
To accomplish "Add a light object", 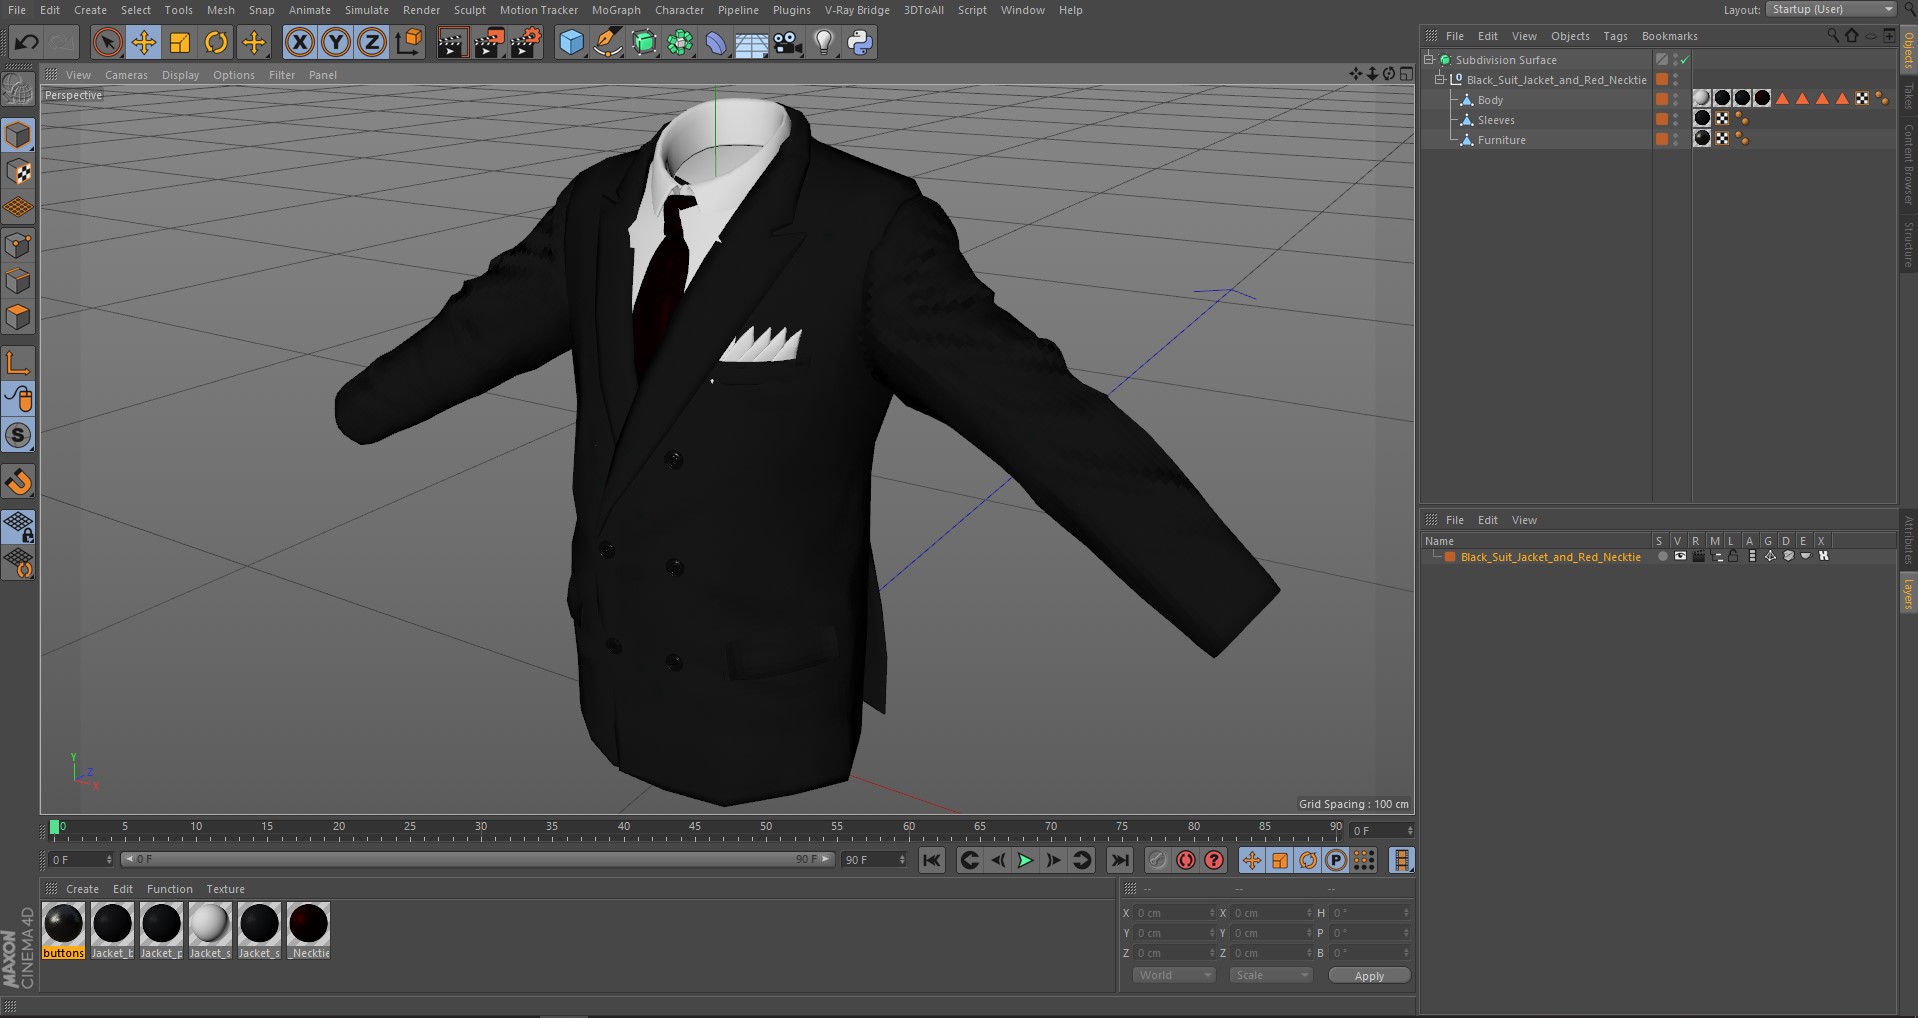I will (824, 42).
